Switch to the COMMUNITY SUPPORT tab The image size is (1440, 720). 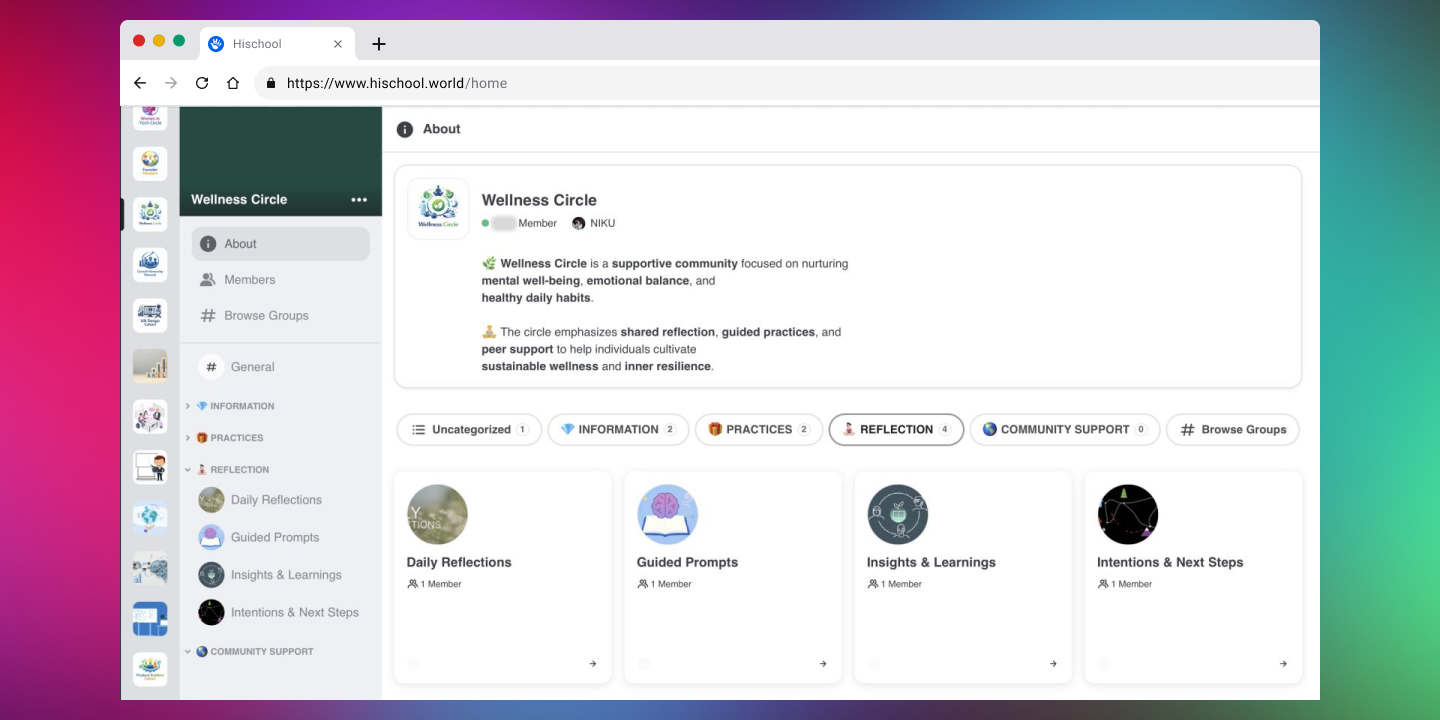coord(1065,430)
